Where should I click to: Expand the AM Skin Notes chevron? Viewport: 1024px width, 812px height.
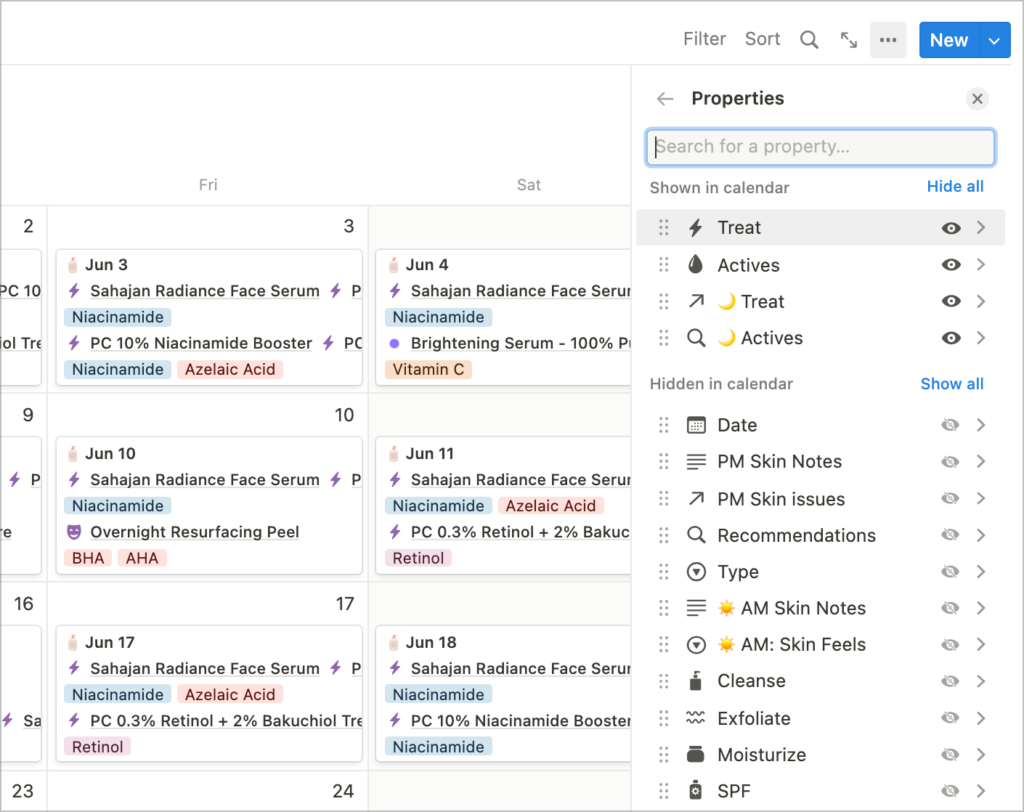981,608
